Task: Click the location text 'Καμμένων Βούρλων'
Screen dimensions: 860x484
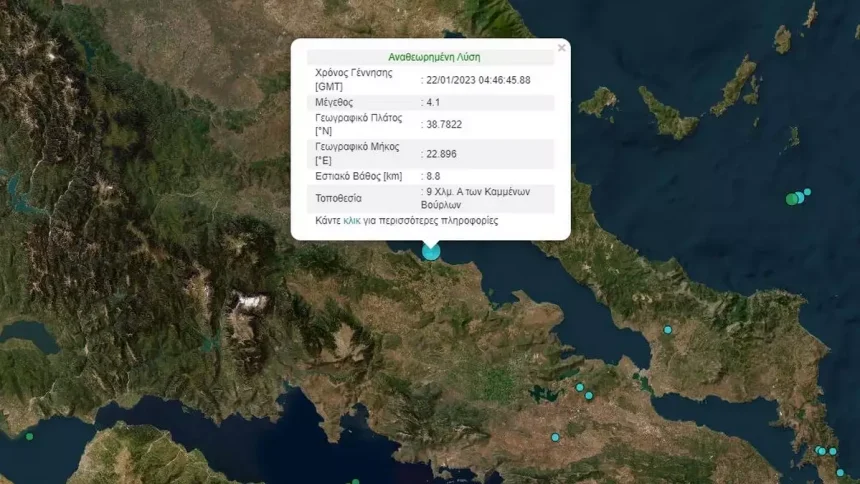Action: pyautogui.click(x=476, y=198)
